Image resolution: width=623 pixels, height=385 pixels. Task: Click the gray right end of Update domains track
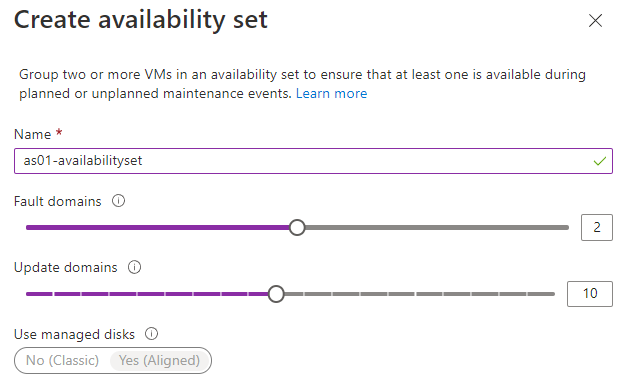point(542,294)
